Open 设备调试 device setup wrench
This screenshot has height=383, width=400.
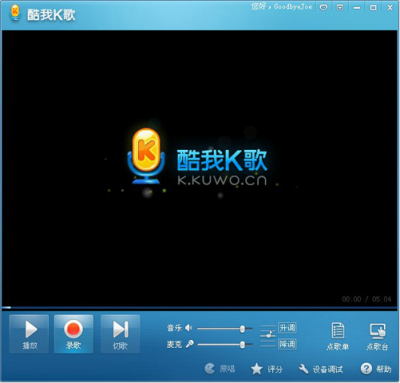point(320,369)
